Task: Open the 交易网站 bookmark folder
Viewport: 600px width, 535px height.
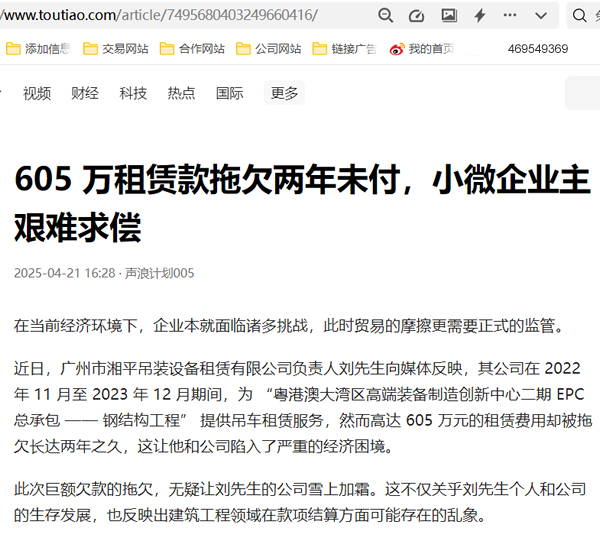Action: tap(116, 49)
